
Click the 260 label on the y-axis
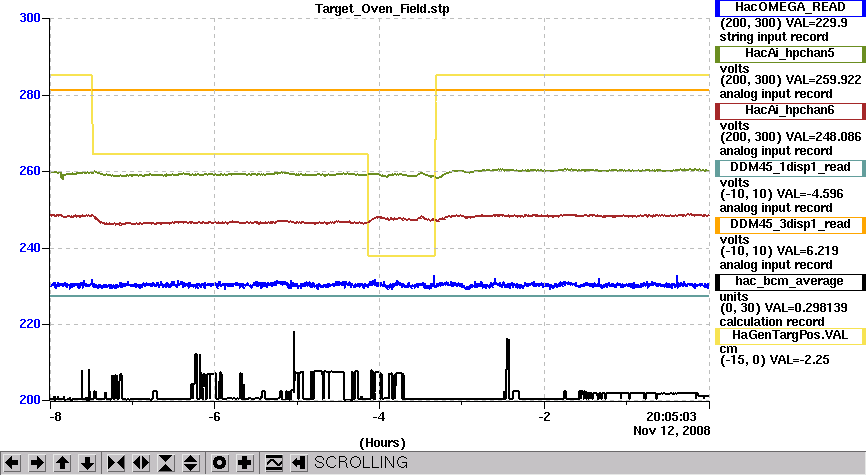pyautogui.click(x=30, y=171)
